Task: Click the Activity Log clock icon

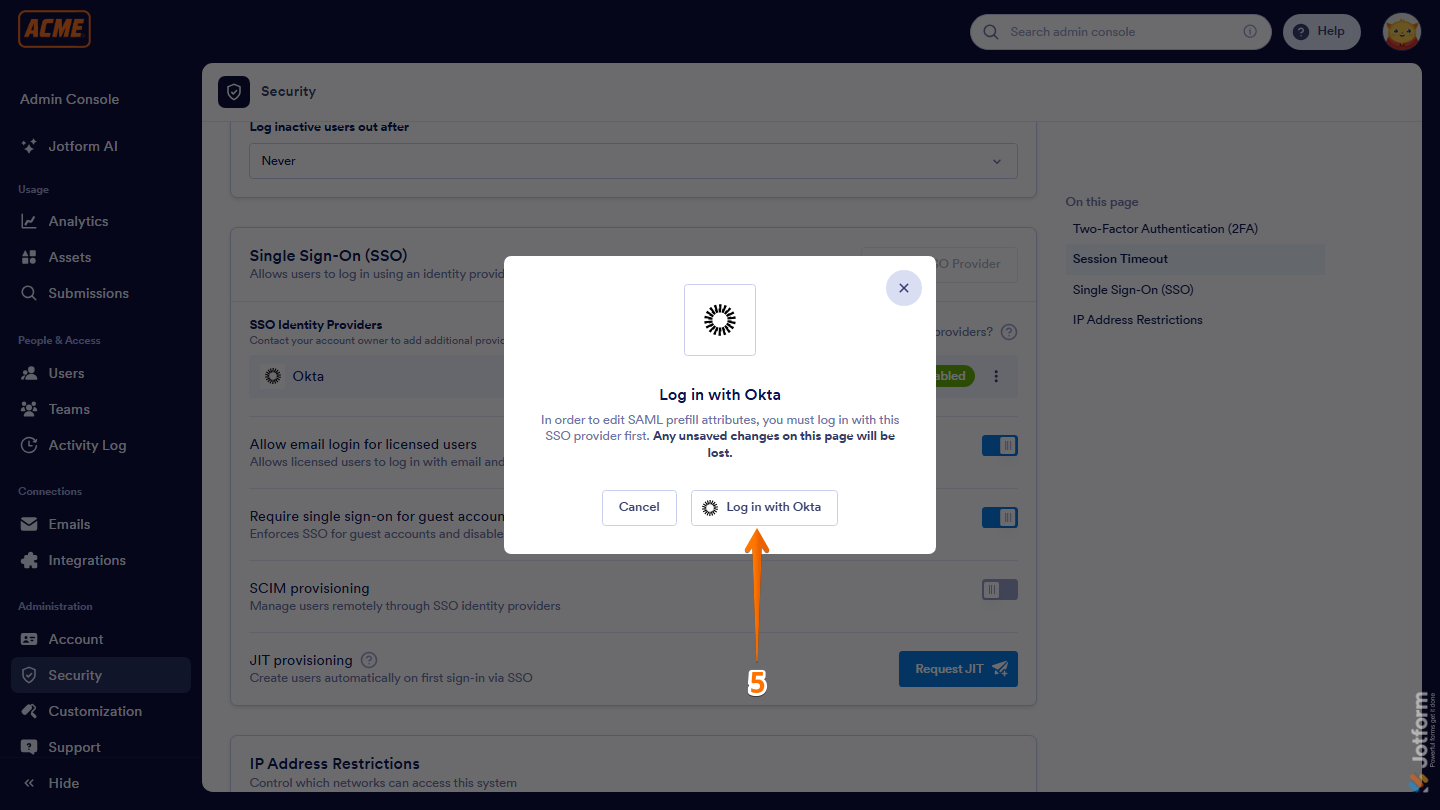Action: (x=29, y=445)
